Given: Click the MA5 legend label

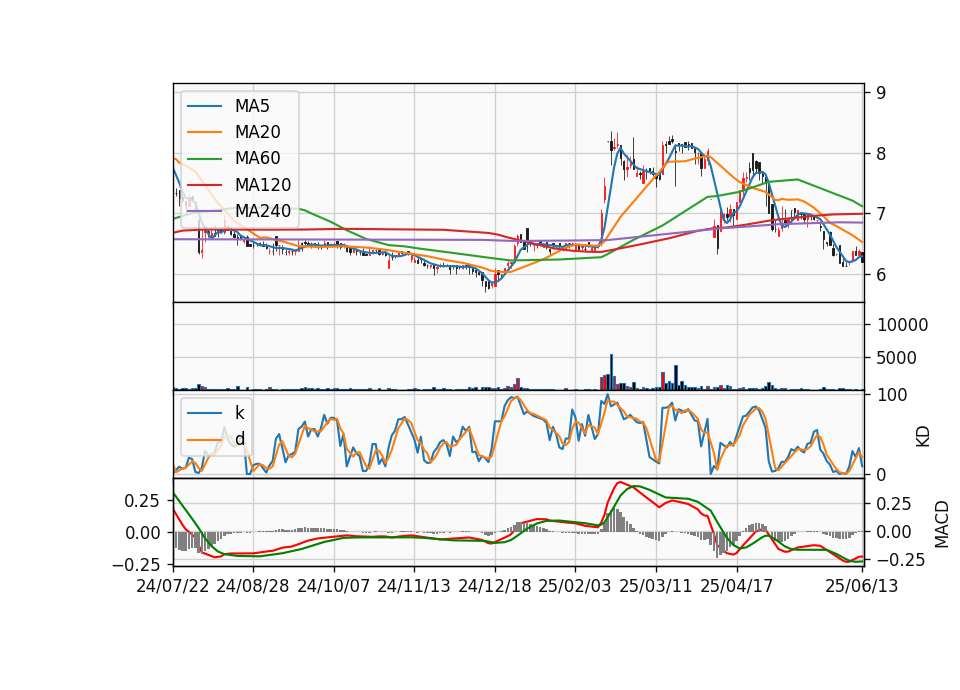Looking at the screenshot, I should coord(252,106).
